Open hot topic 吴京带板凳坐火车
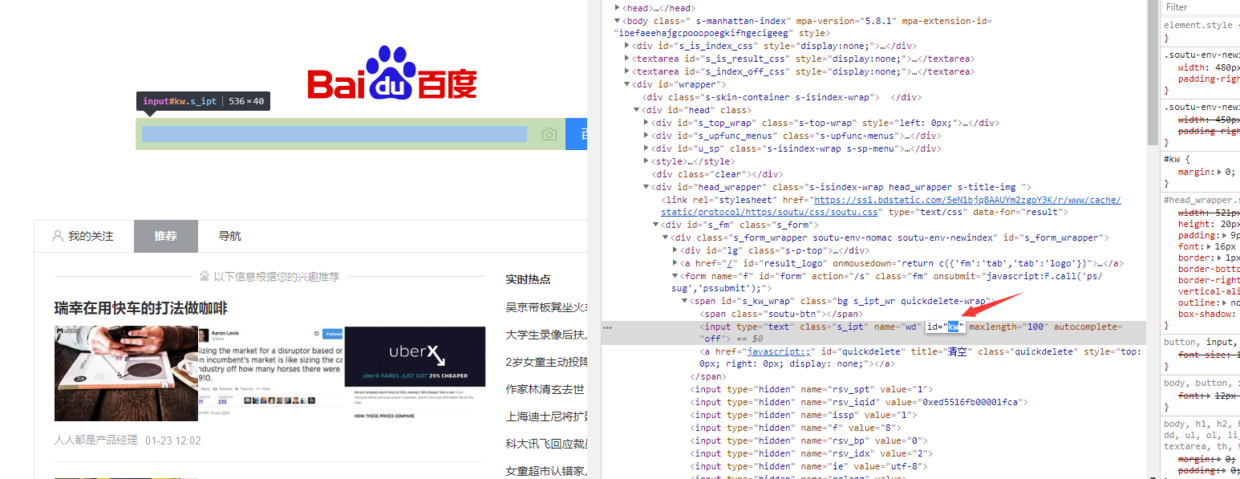 pos(546,308)
